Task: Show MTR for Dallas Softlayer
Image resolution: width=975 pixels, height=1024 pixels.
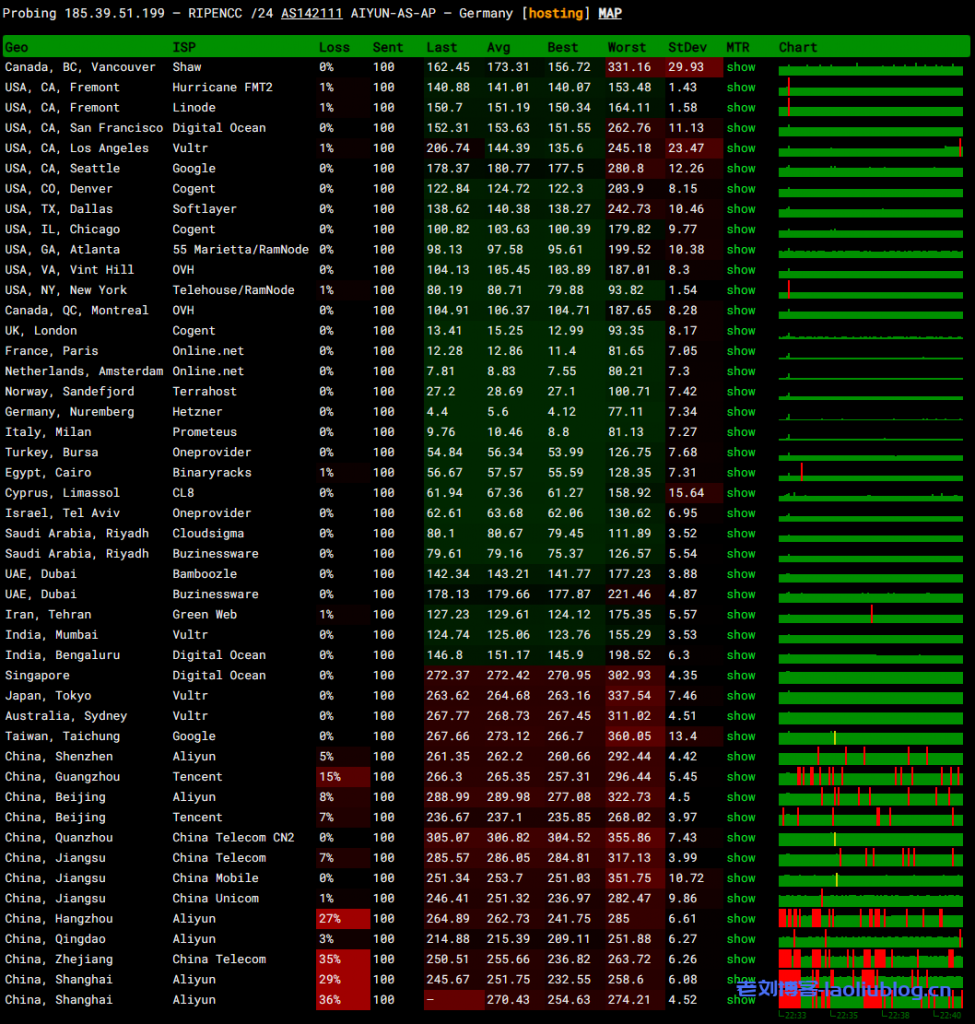Action: click(x=741, y=209)
